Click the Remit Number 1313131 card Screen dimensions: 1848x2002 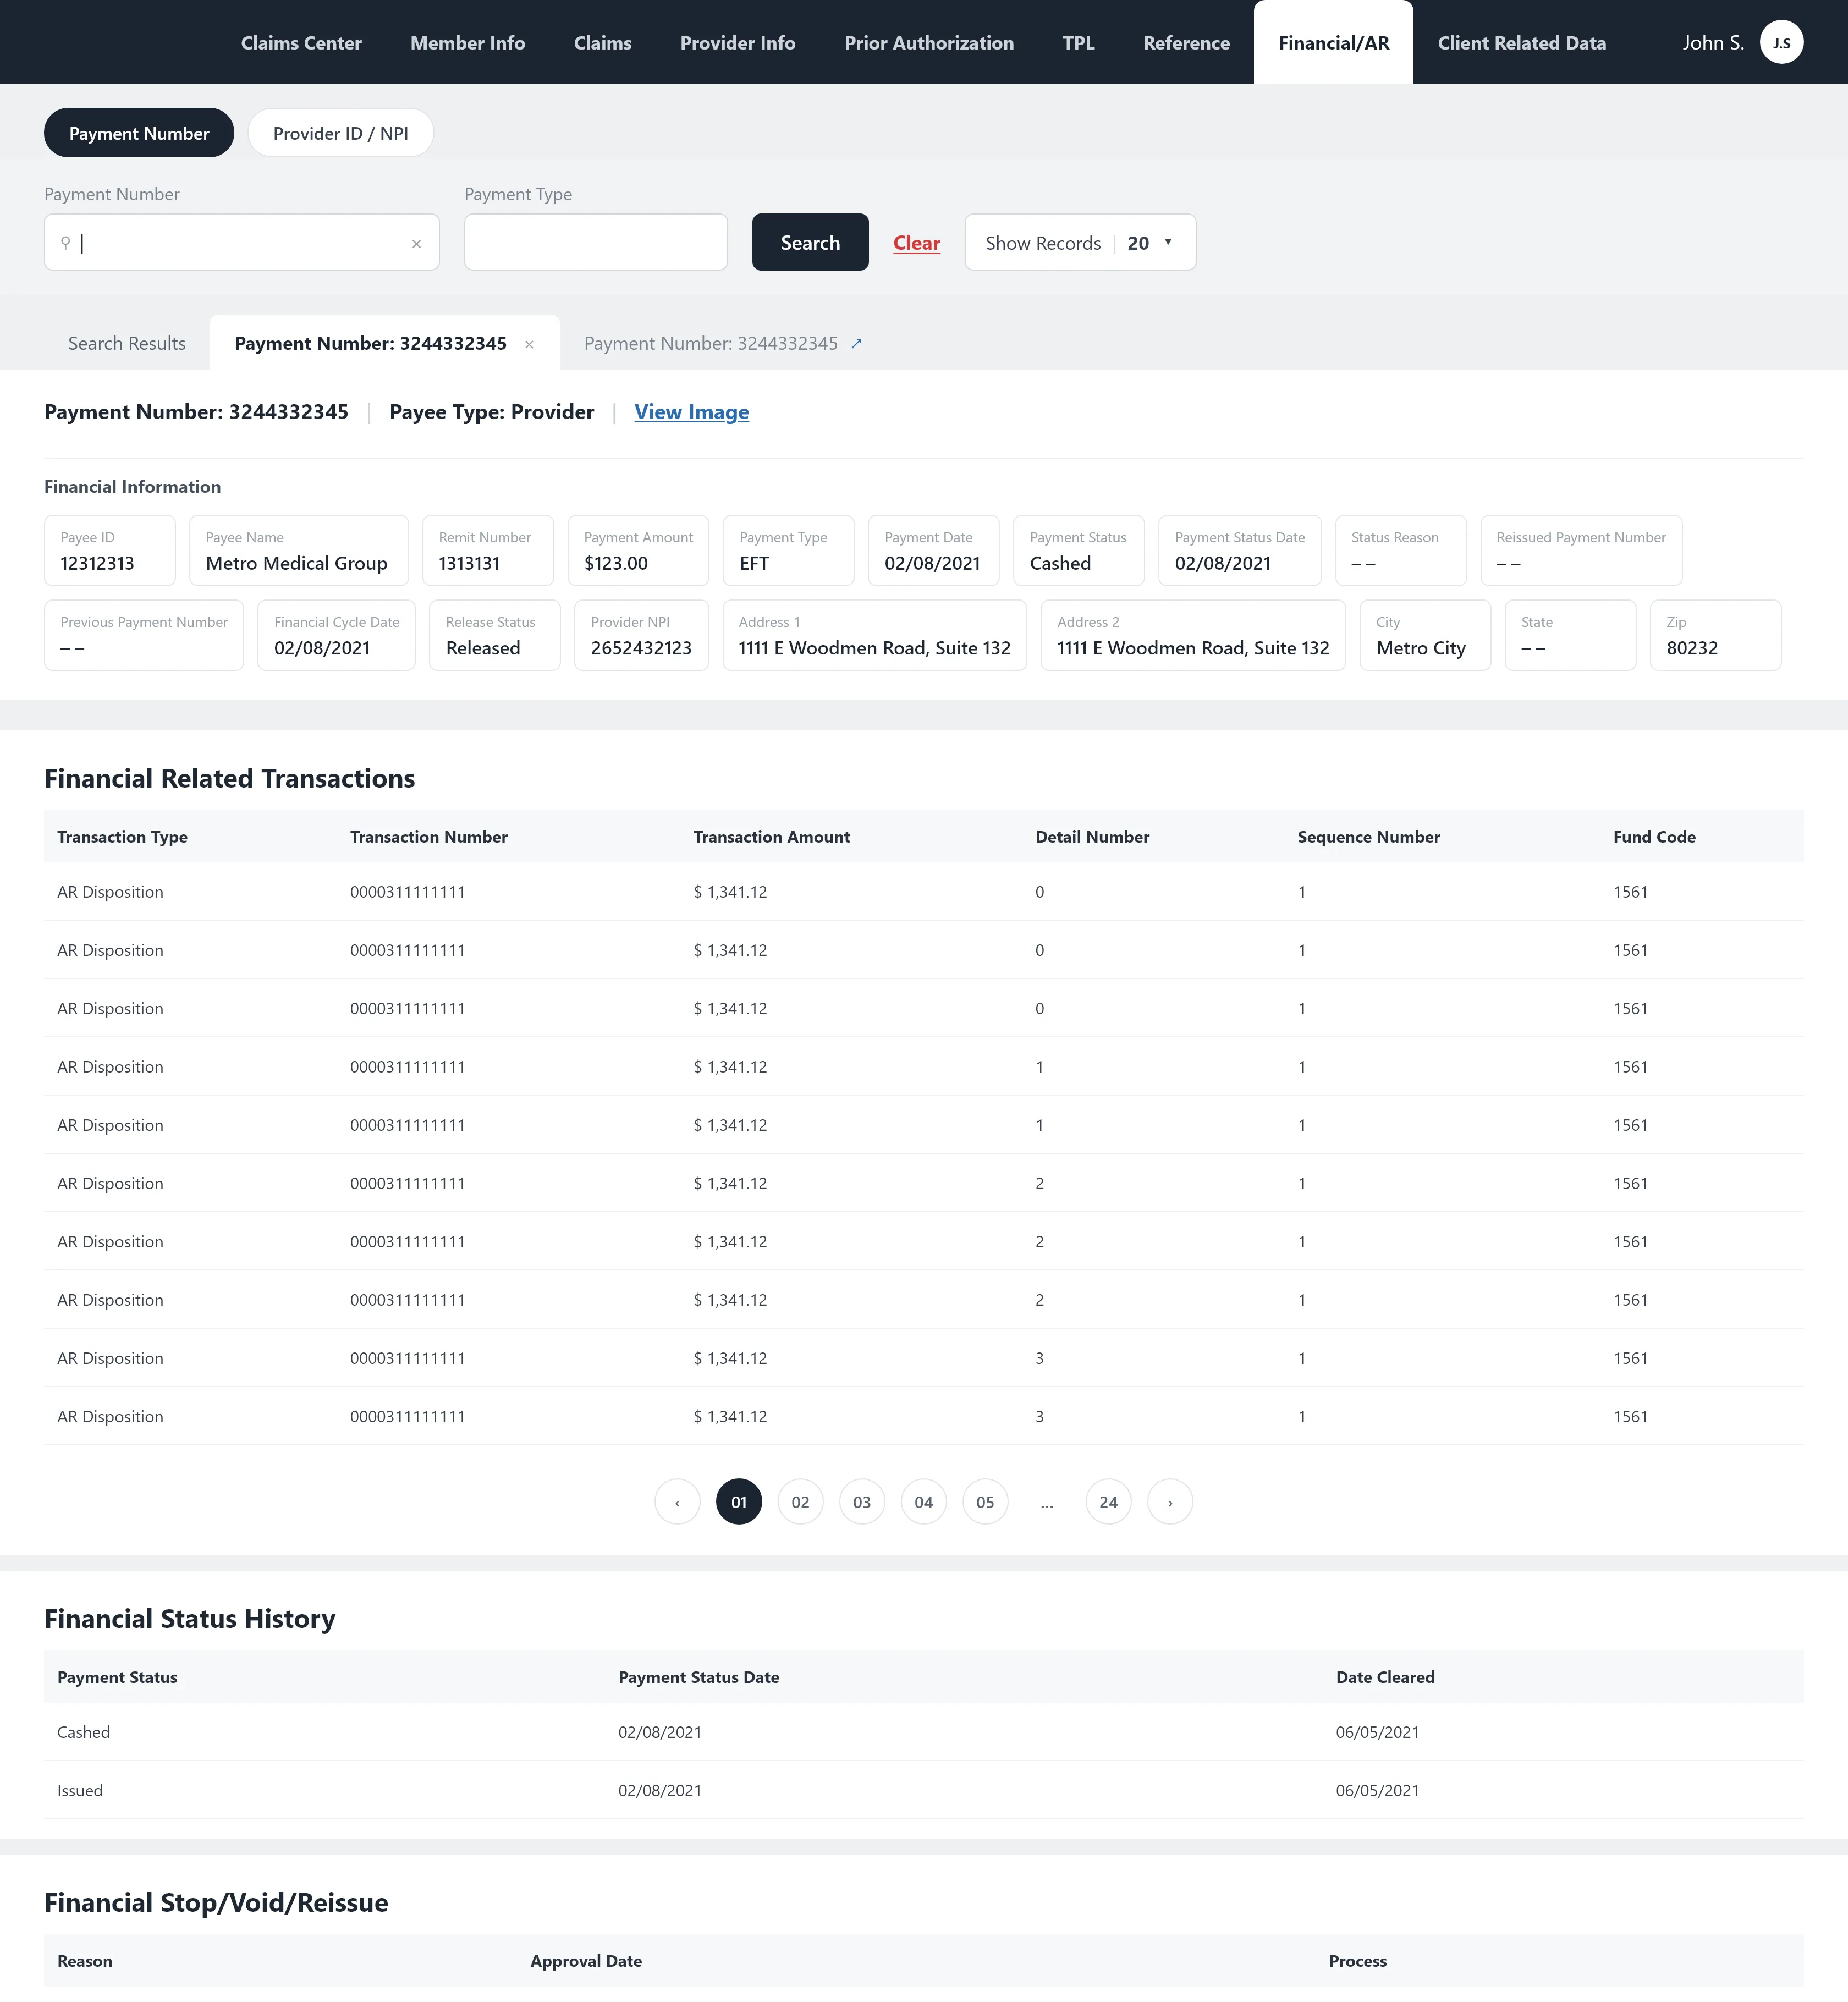[x=488, y=551]
